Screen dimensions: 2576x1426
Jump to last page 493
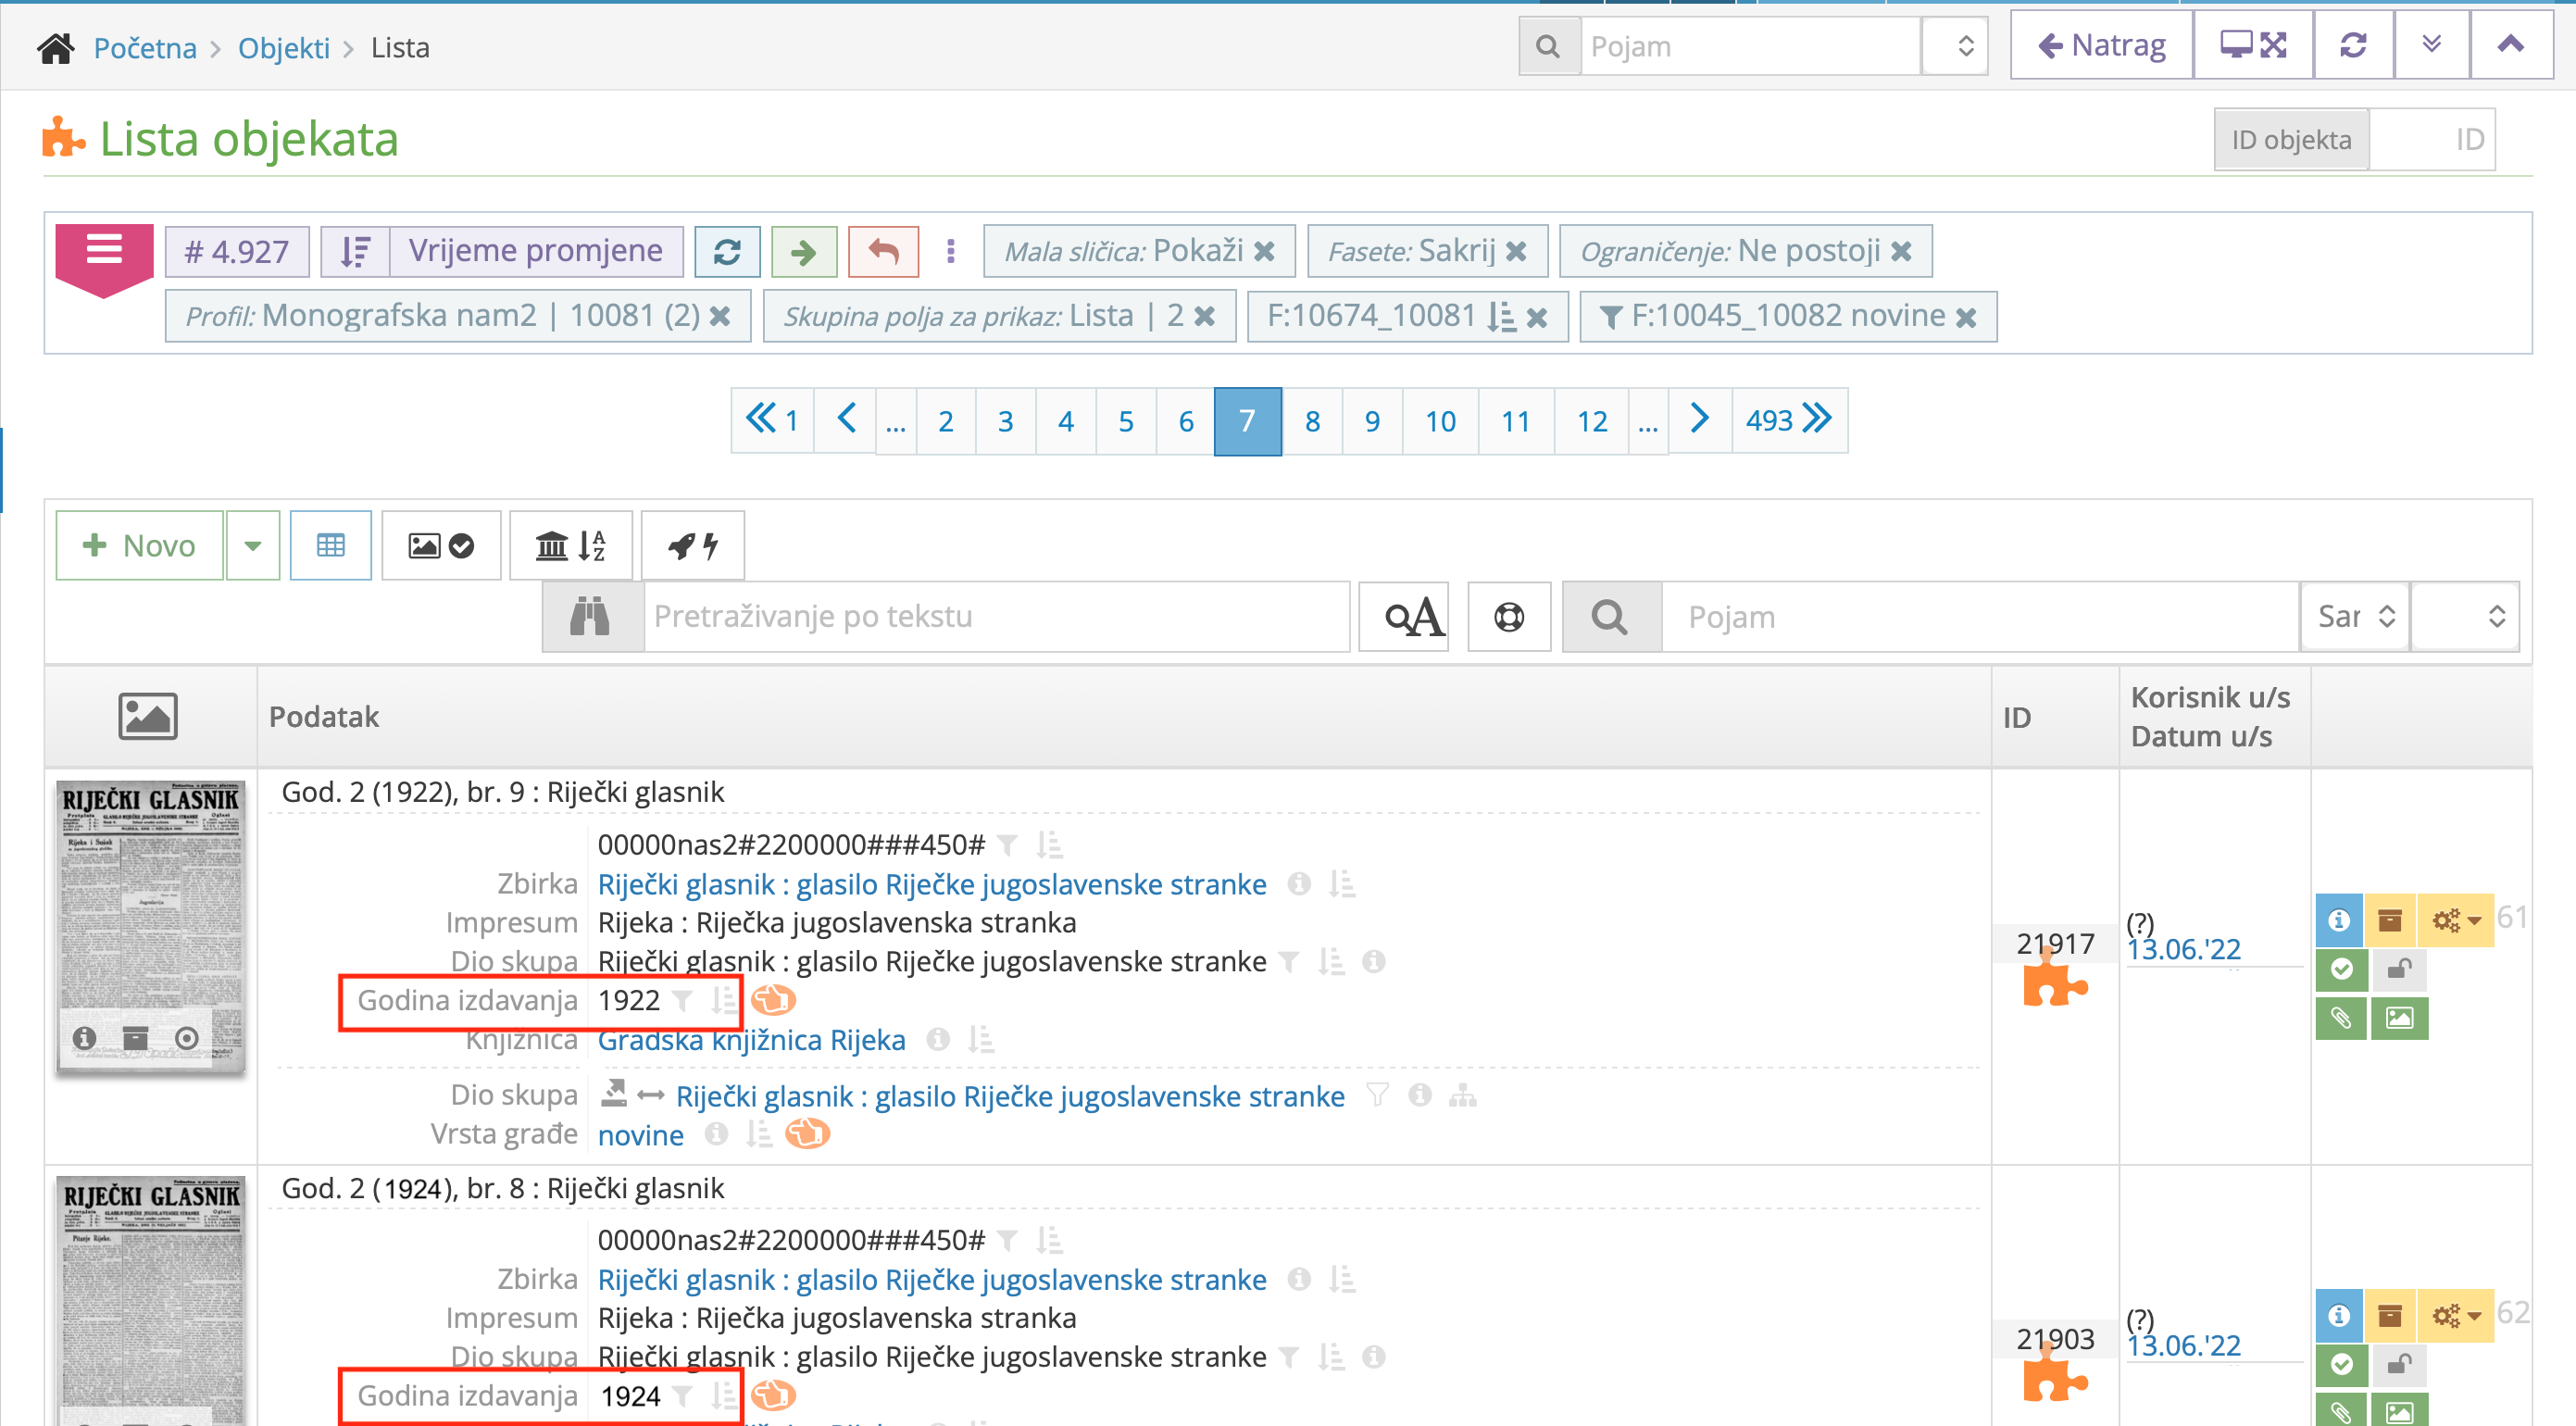coord(1789,420)
